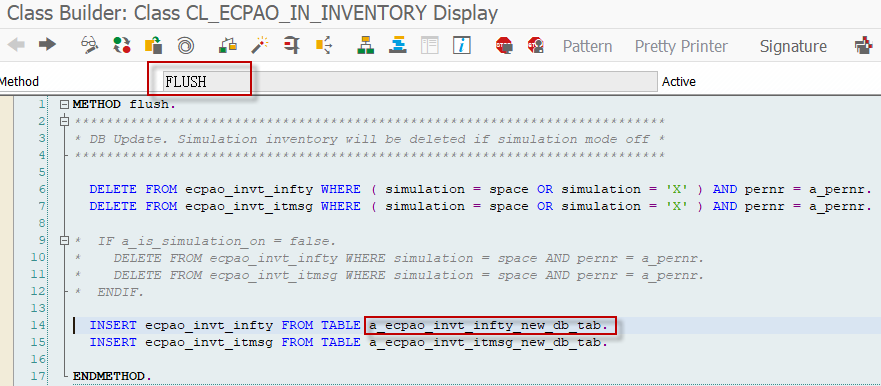This screenshot has width=881, height=386.
Task: Toggle Display/Change mode glasses-pencil icon
Action: click(89, 45)
